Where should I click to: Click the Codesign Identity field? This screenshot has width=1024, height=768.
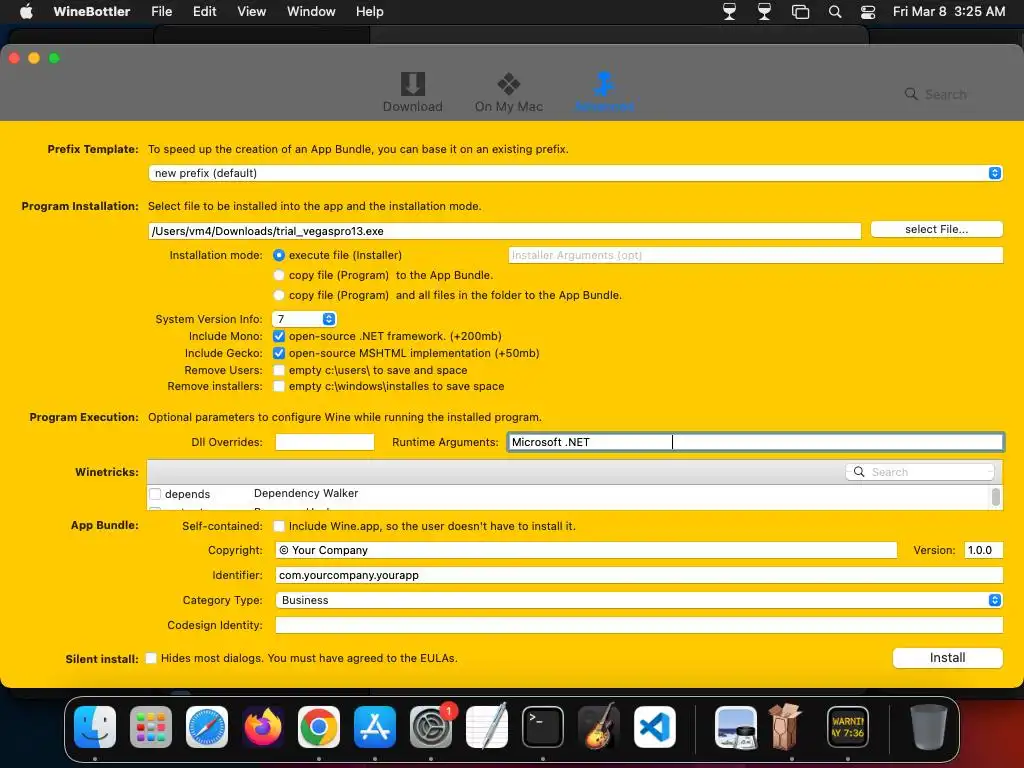(x=639, y=625)
